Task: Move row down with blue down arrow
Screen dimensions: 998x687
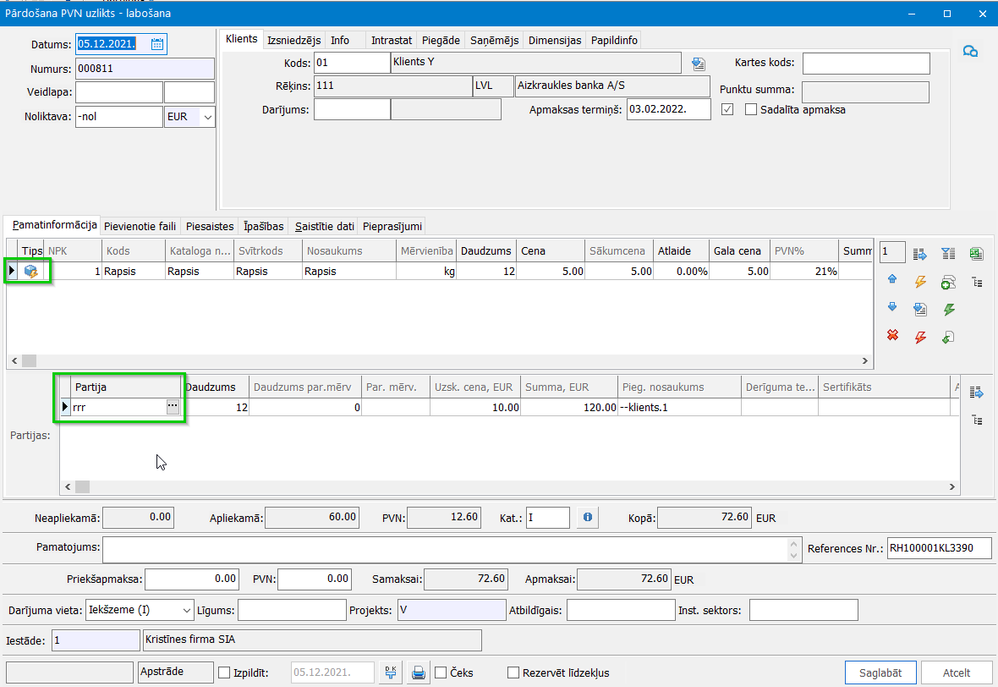Action: click(x=892, y=308)
